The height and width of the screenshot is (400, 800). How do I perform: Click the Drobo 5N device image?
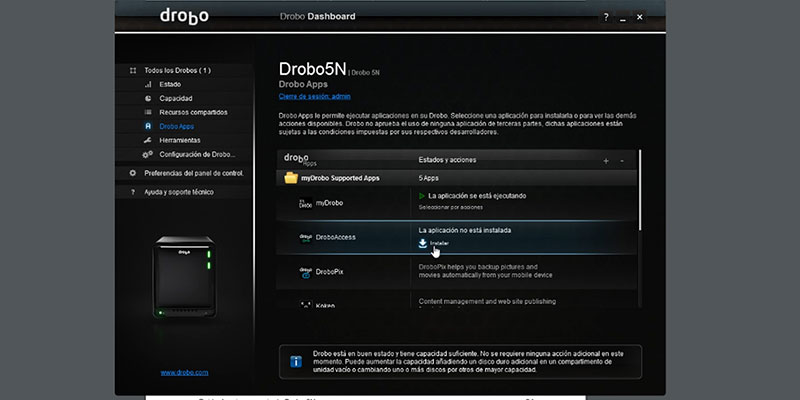click(x=184, y=277)
